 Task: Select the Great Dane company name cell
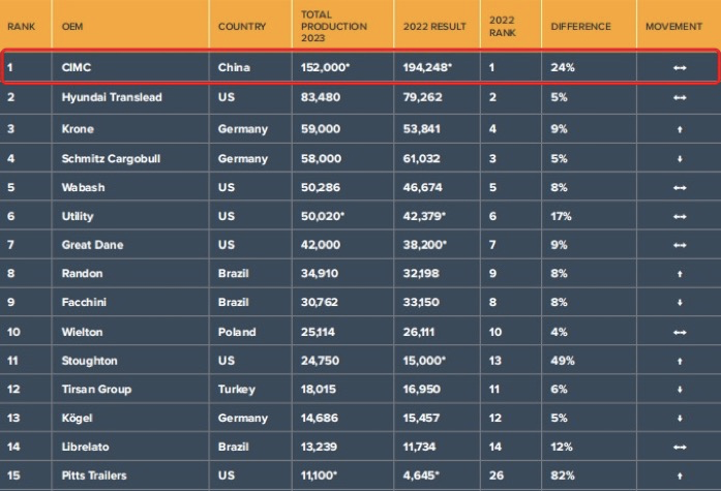(92, 245)
